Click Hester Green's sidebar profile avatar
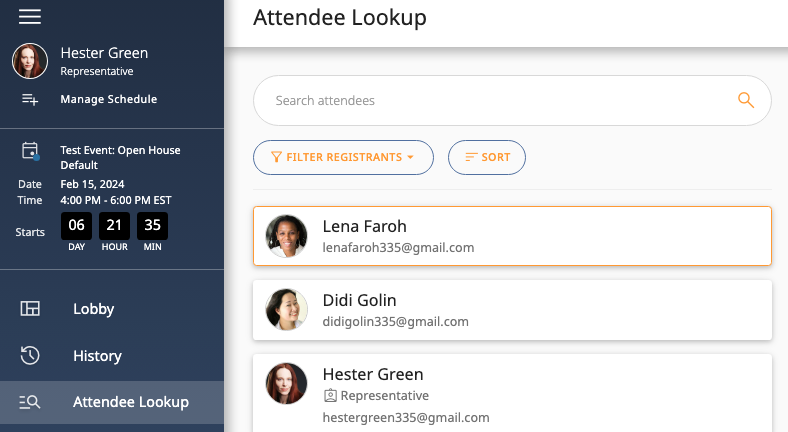The height and width of the screenshot is (432, 788). (30, 61)
